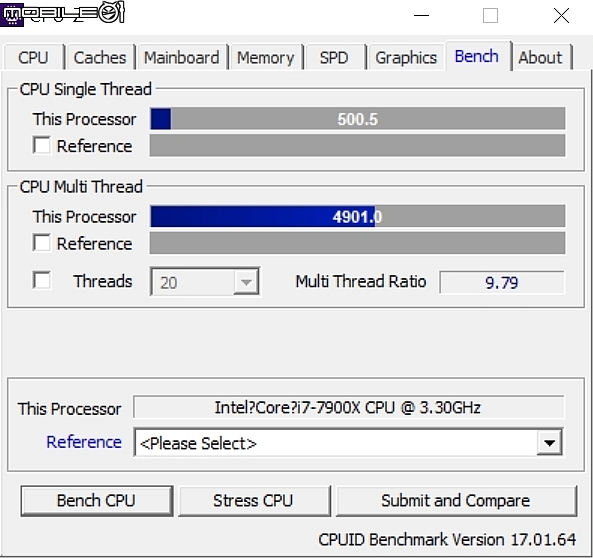This screenshot has height=558, width=593.
Task: Click the Reference dropdown arrow button
Action: pyautogui.click(x=550, y=442)
